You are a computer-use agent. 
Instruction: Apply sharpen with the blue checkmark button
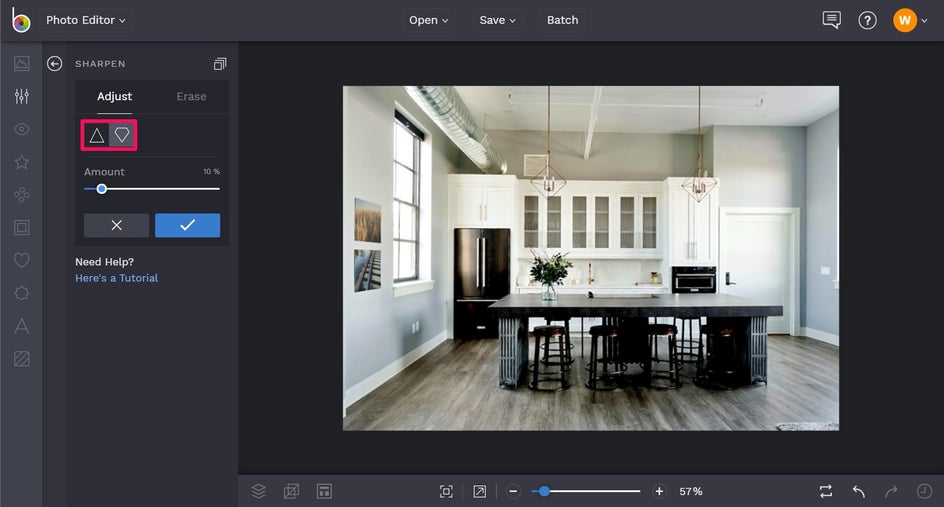click(x=187, y=225)
